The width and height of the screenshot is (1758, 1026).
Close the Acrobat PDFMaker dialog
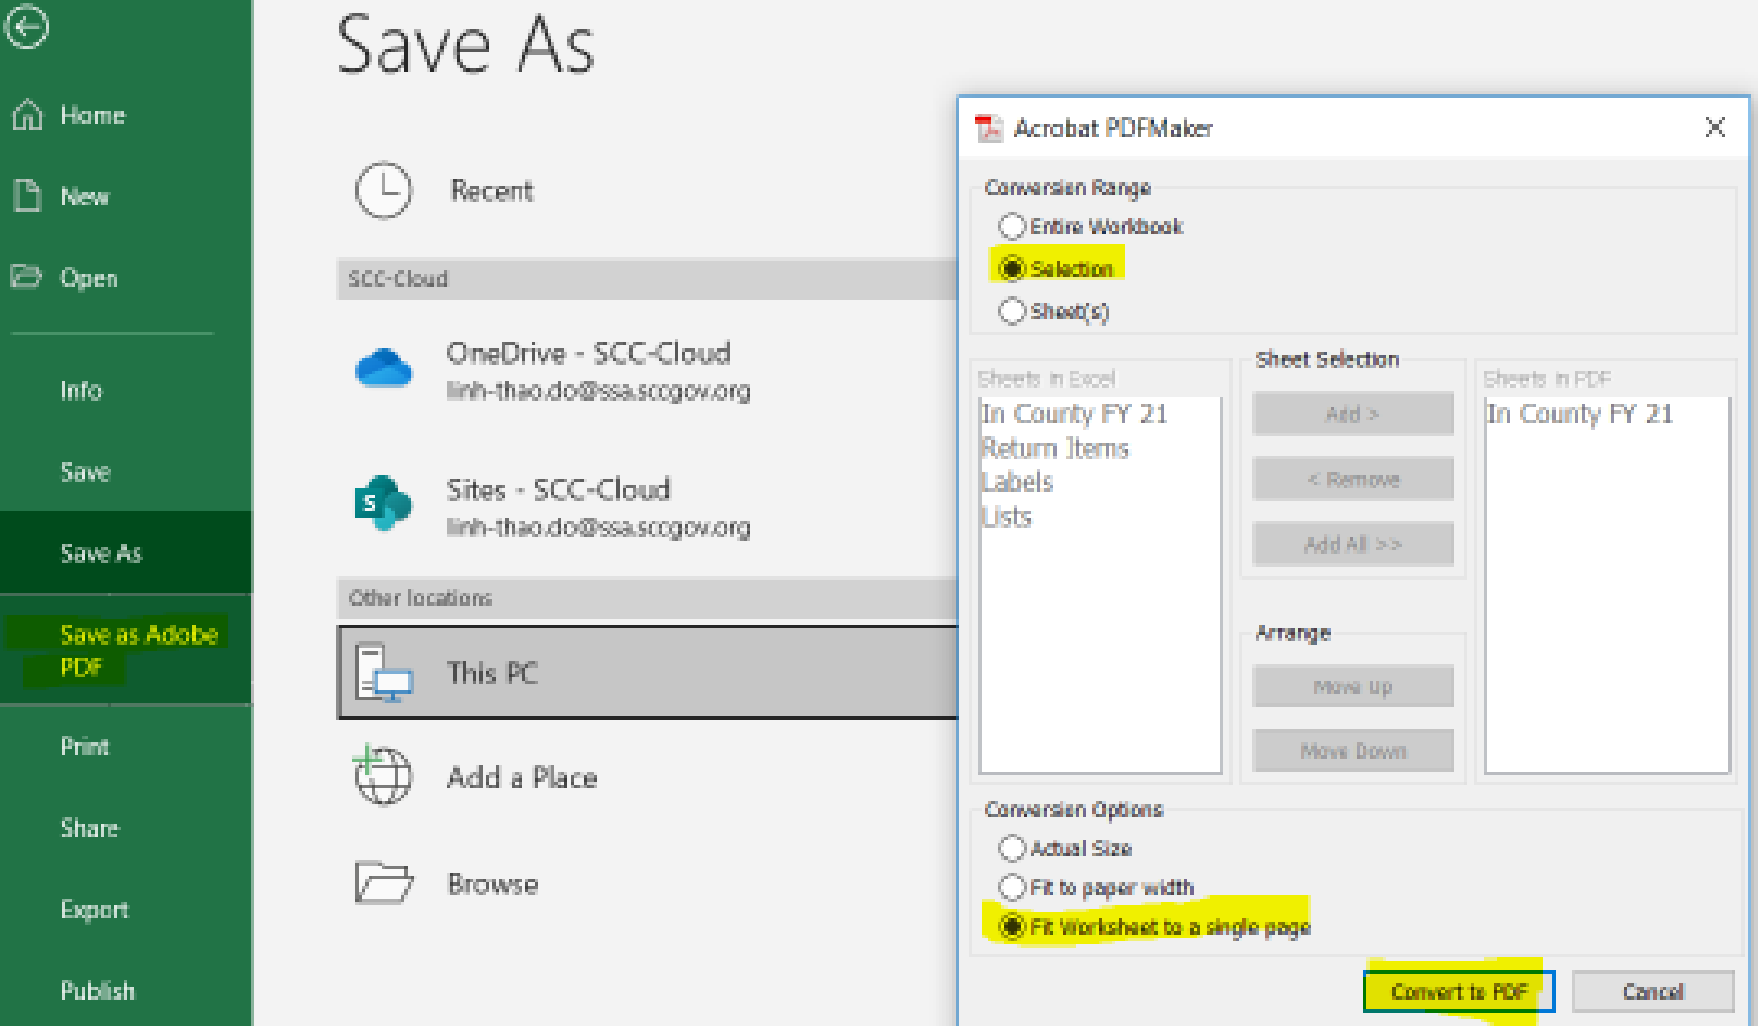[x=1715, y=127]
